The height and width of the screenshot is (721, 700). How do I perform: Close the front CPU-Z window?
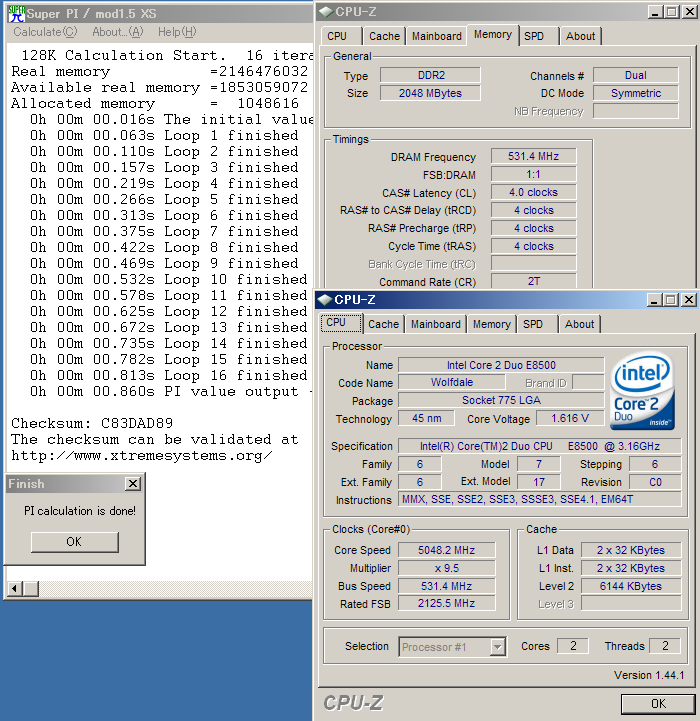tap(689, 300)
